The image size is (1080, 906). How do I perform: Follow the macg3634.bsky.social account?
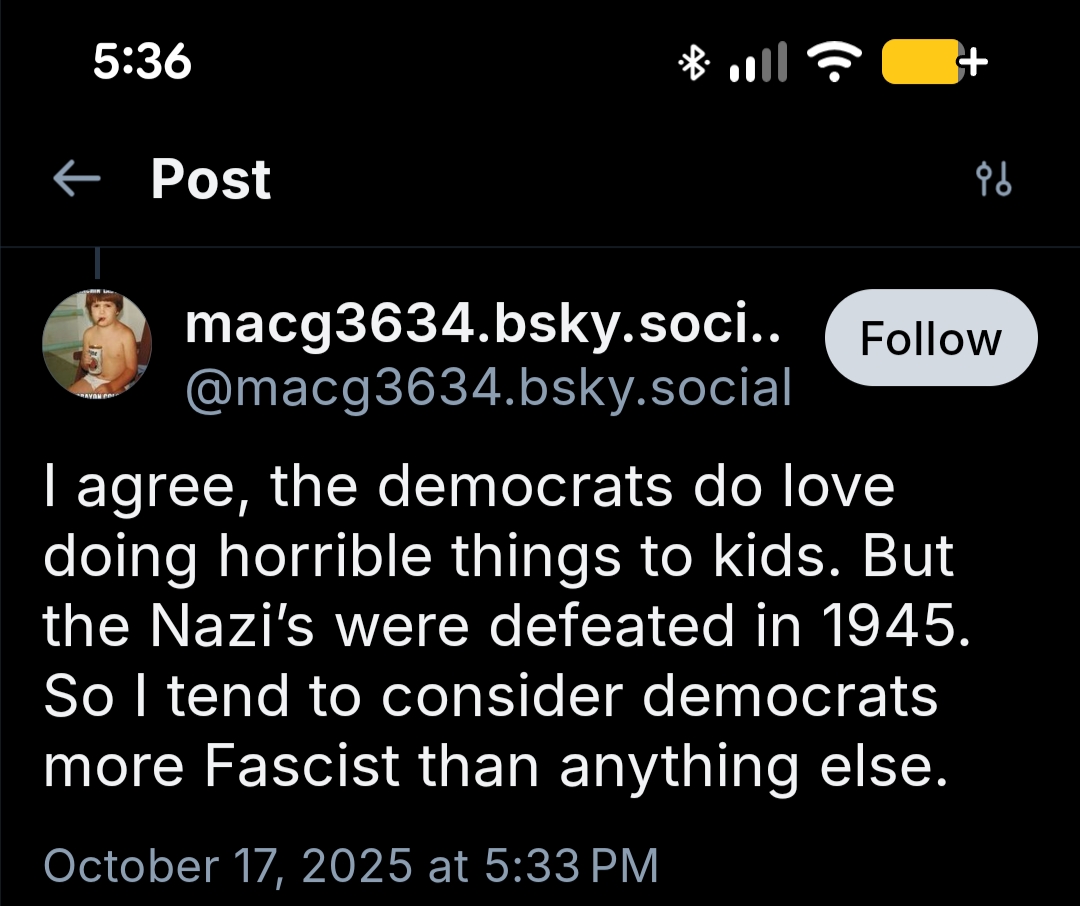point(930,338)
